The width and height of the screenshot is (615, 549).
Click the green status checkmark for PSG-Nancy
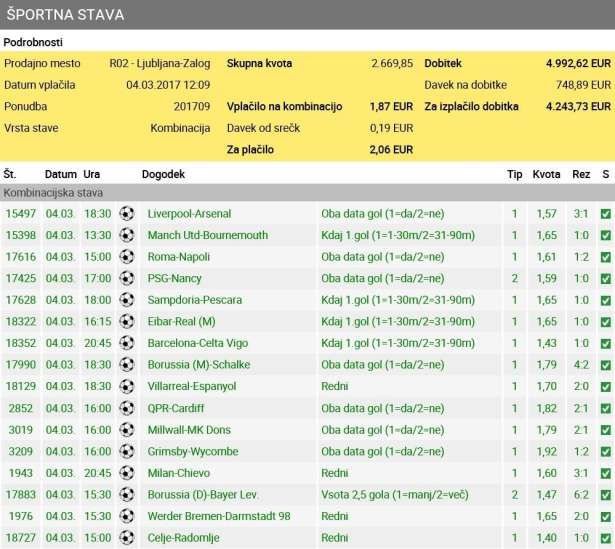606,278
